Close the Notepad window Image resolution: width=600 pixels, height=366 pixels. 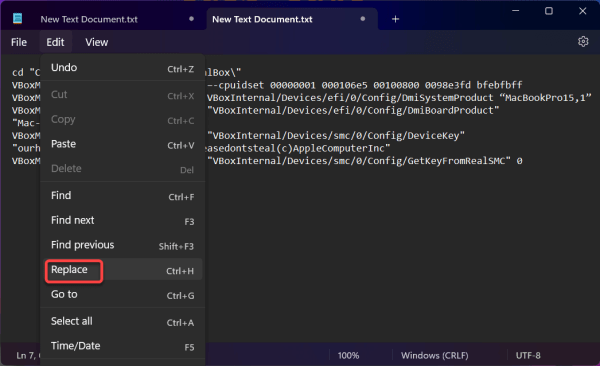point(582,11)
